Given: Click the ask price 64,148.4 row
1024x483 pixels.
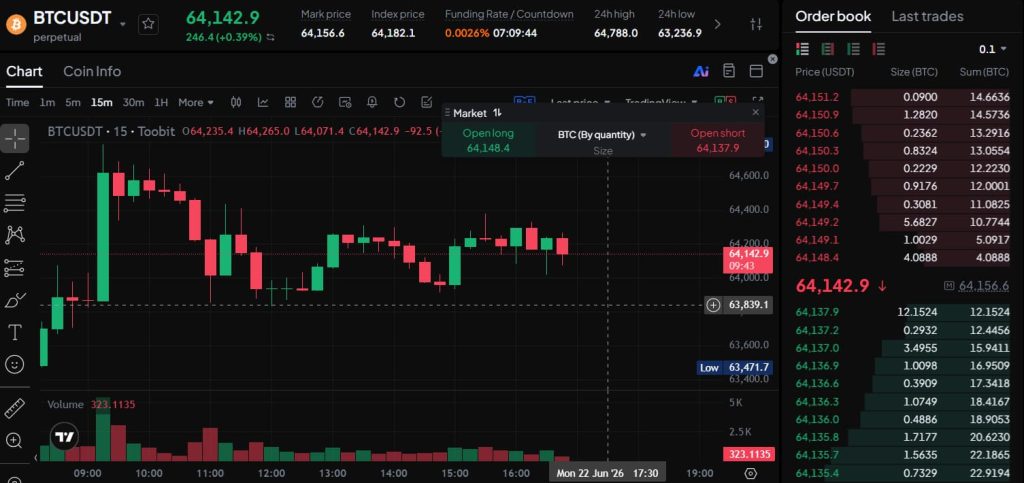Looking at the screenshot, I should [x=903, y=258].
